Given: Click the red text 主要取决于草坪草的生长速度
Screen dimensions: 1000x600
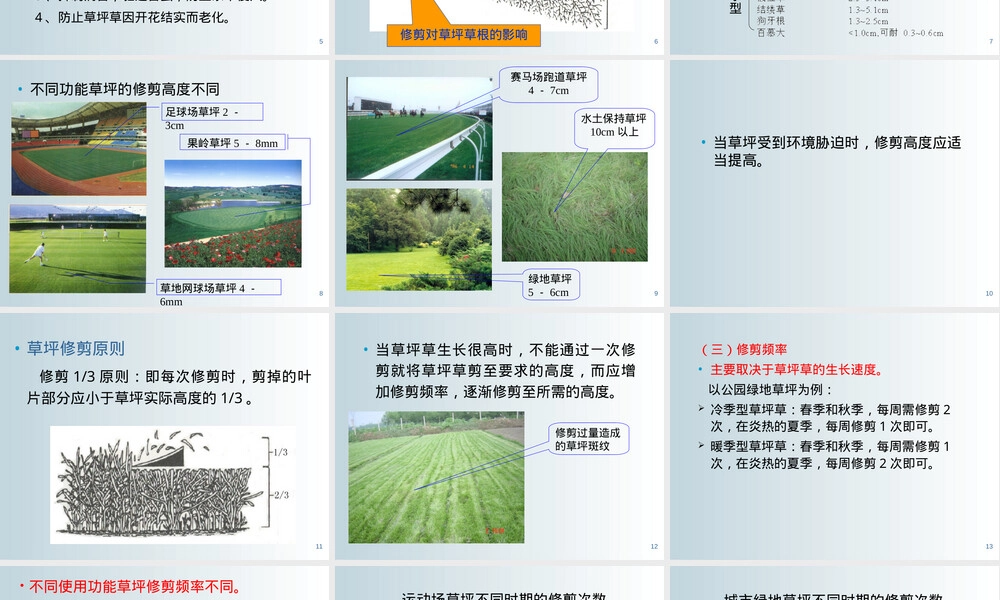Looking at the screenshot, I should point(796,369).
